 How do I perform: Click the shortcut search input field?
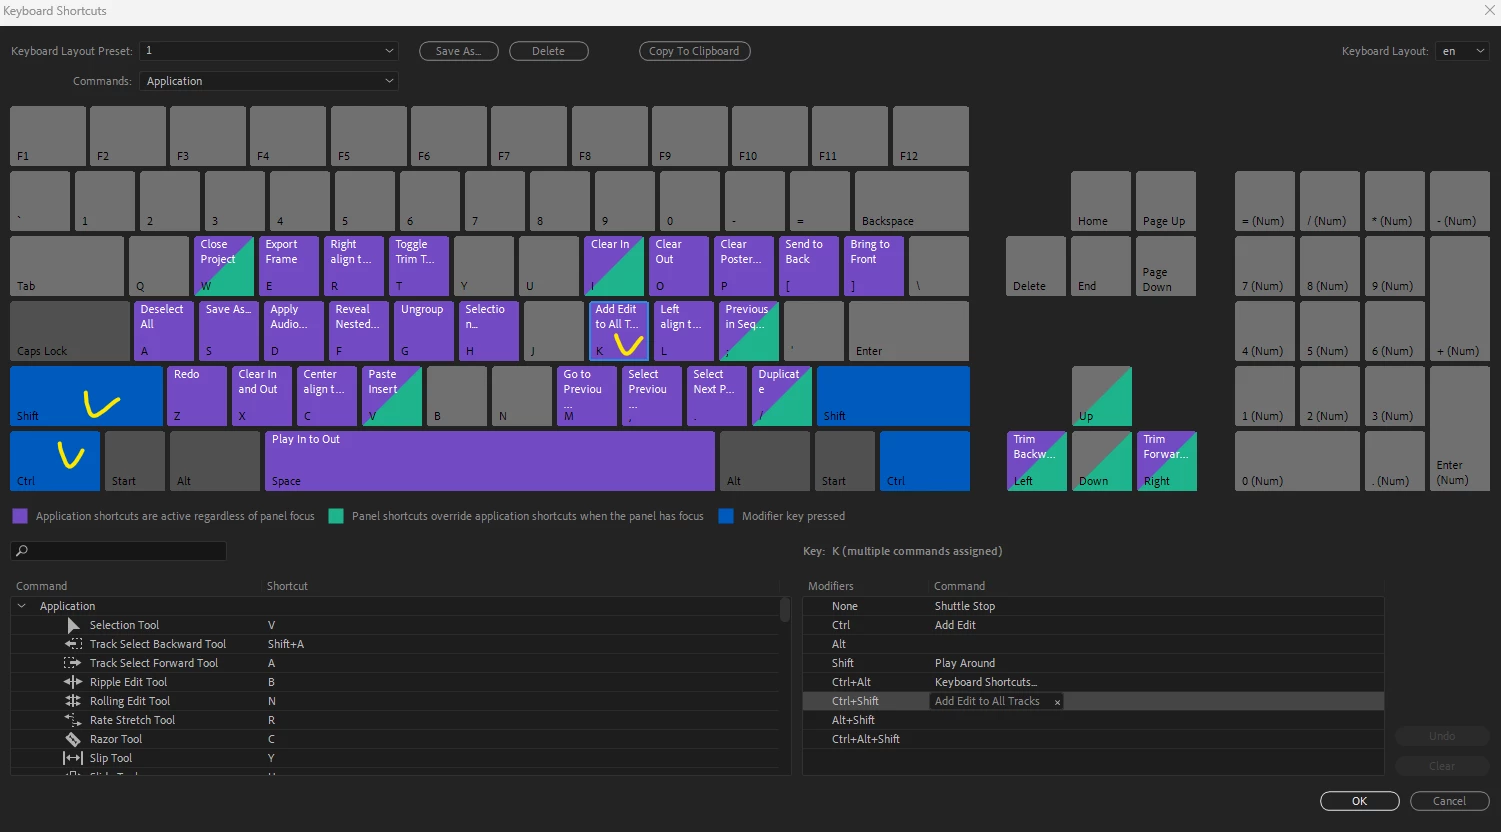pos(119,551)
